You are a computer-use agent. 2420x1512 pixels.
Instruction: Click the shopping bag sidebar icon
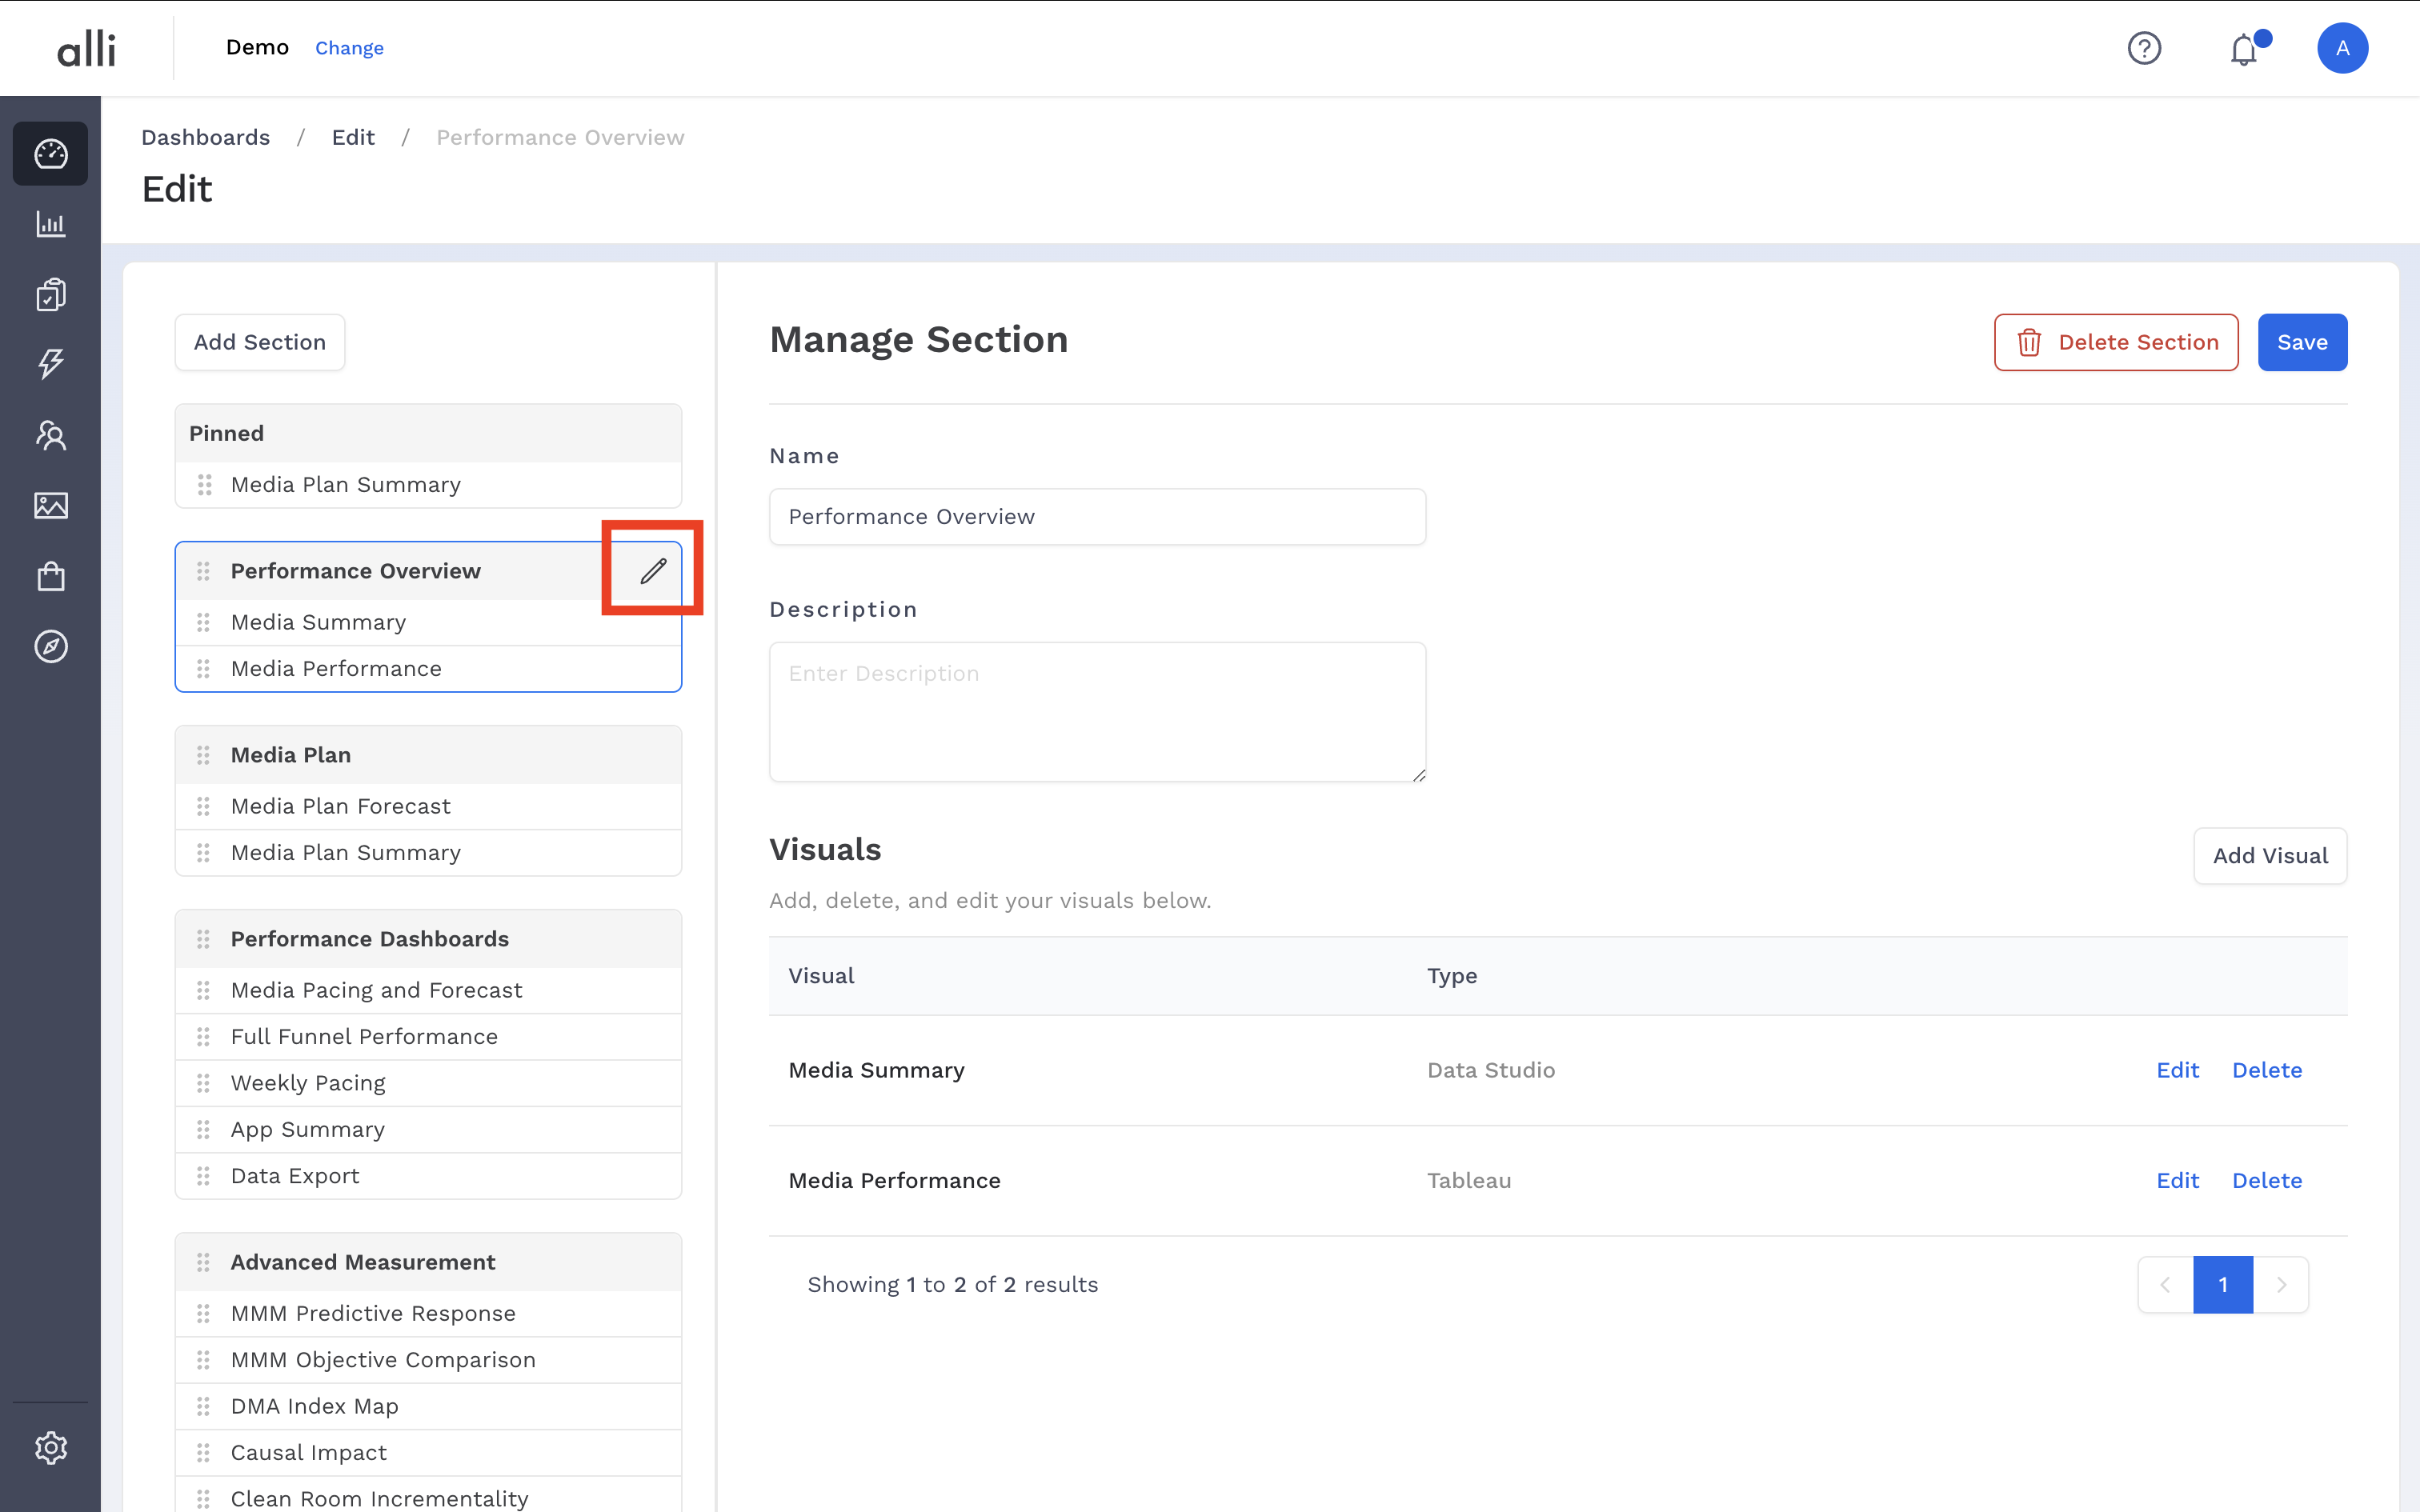click(50, 577)
